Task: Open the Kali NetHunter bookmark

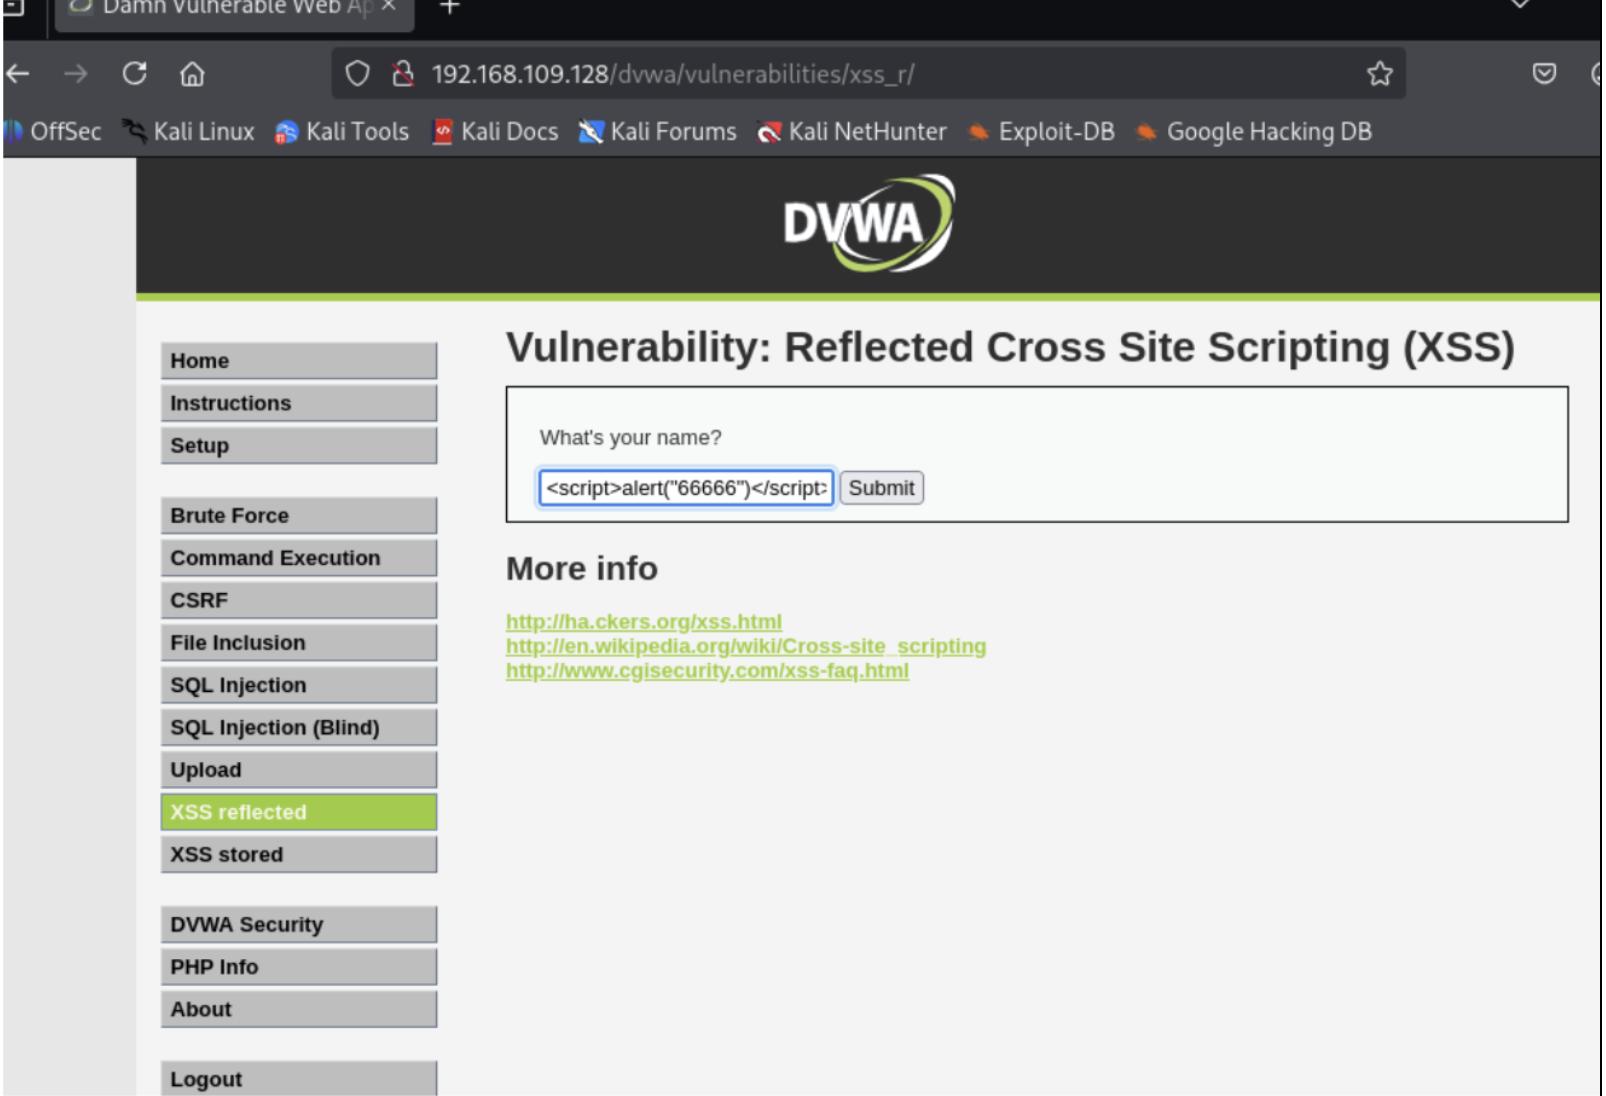Action: pos(852,132)
